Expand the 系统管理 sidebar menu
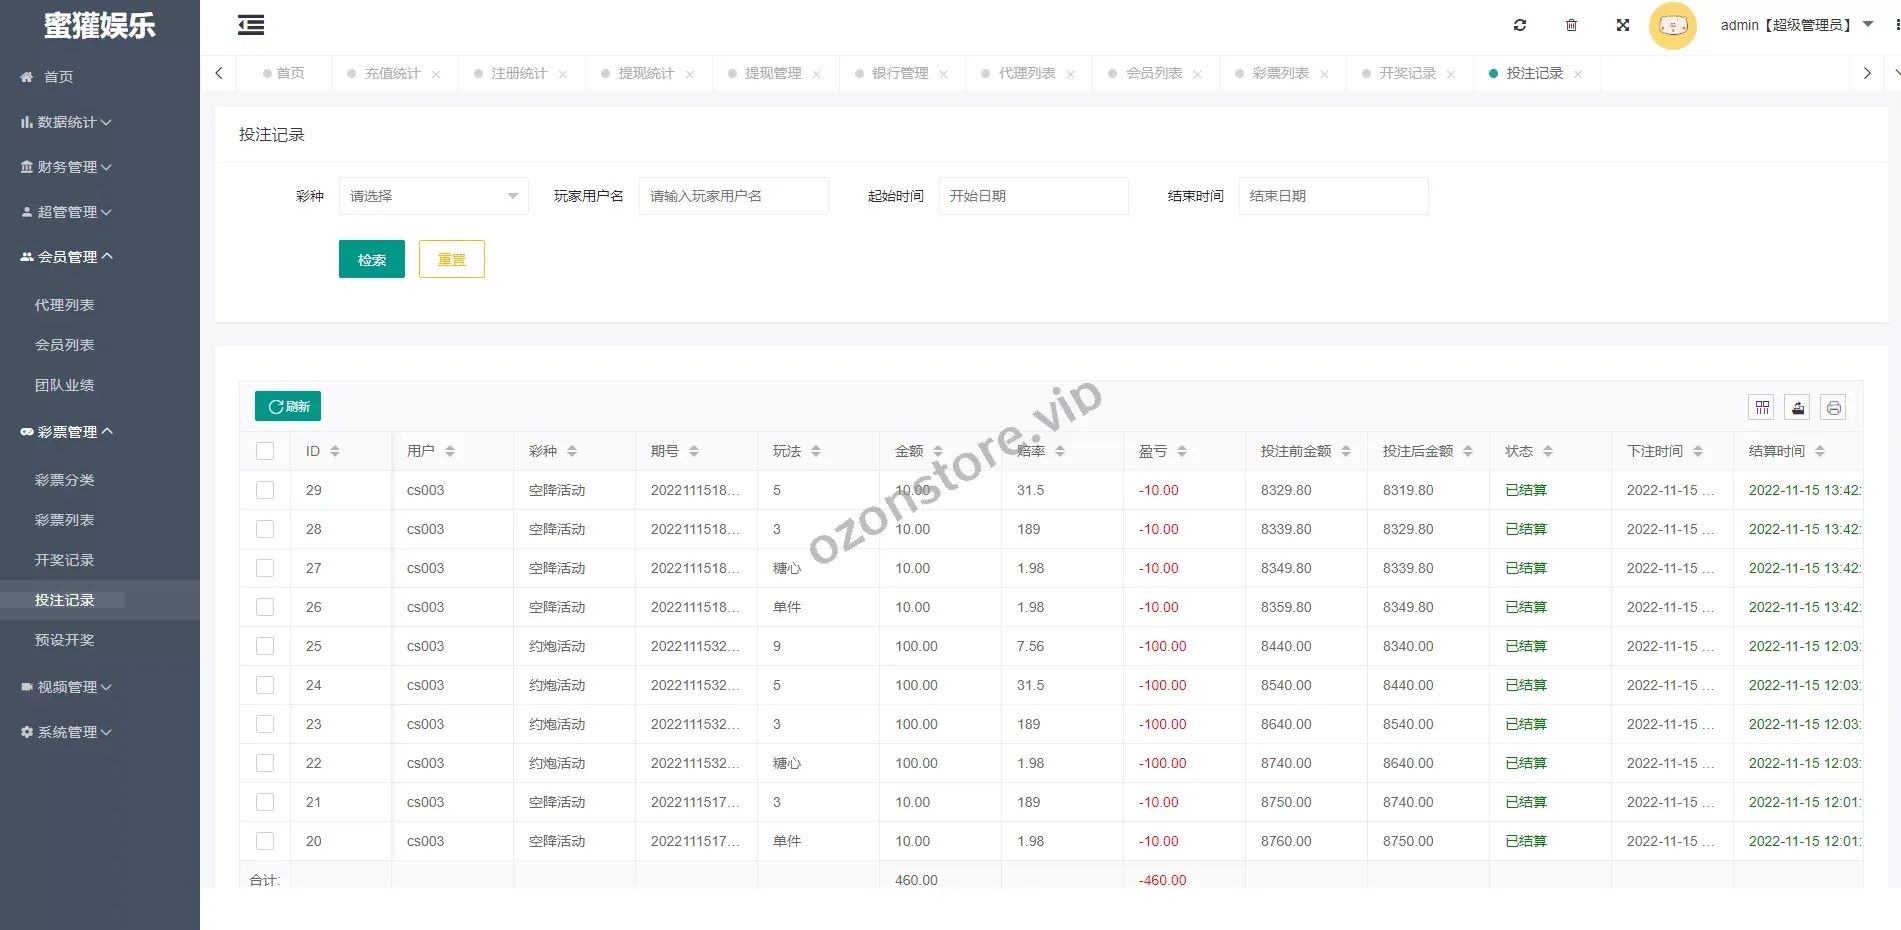Screen dimensions: 1901x930 click(x=67, y=732)
